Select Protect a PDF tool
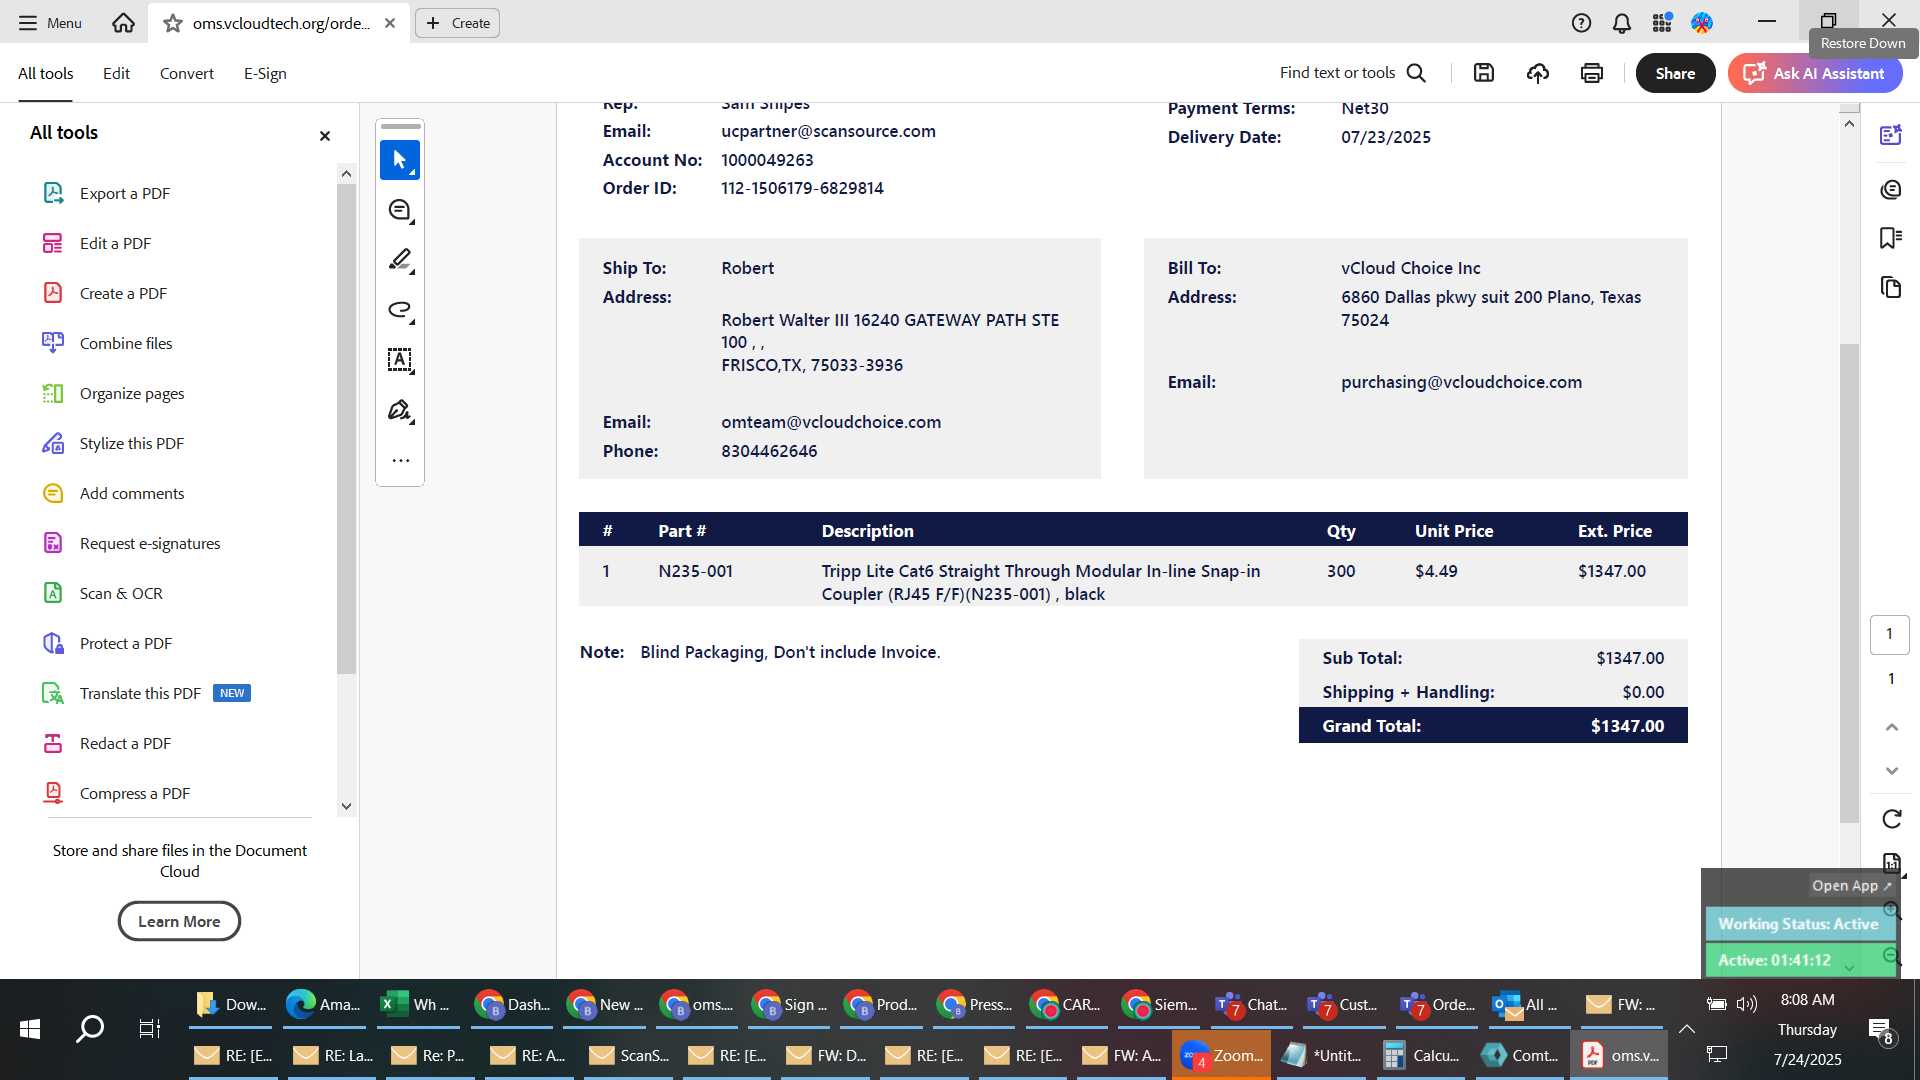Viewport: 1920px width, 1080px height. coord(107,643)
